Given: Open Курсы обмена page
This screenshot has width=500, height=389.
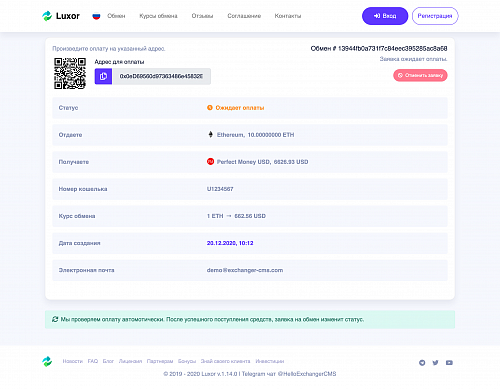Looking at the screenshot, I should (x=158, y=16).
